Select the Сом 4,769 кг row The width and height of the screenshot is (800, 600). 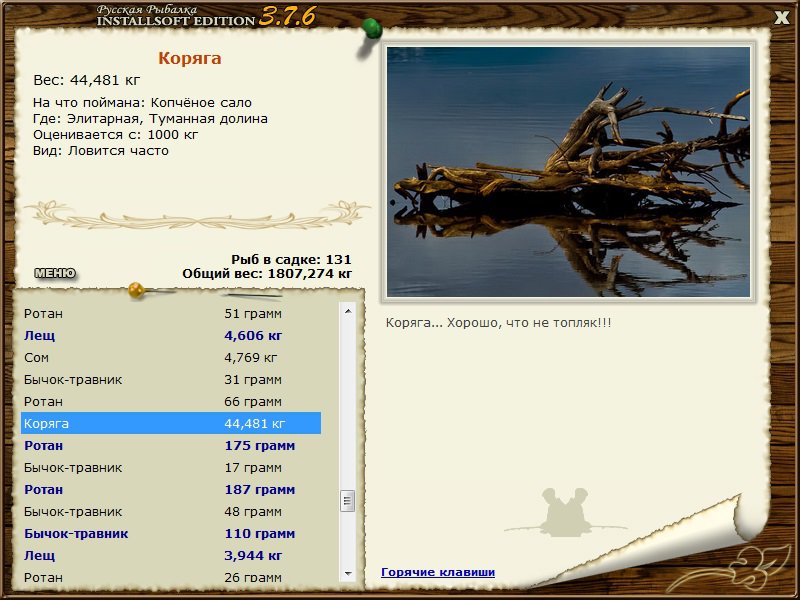coord(171,357)
